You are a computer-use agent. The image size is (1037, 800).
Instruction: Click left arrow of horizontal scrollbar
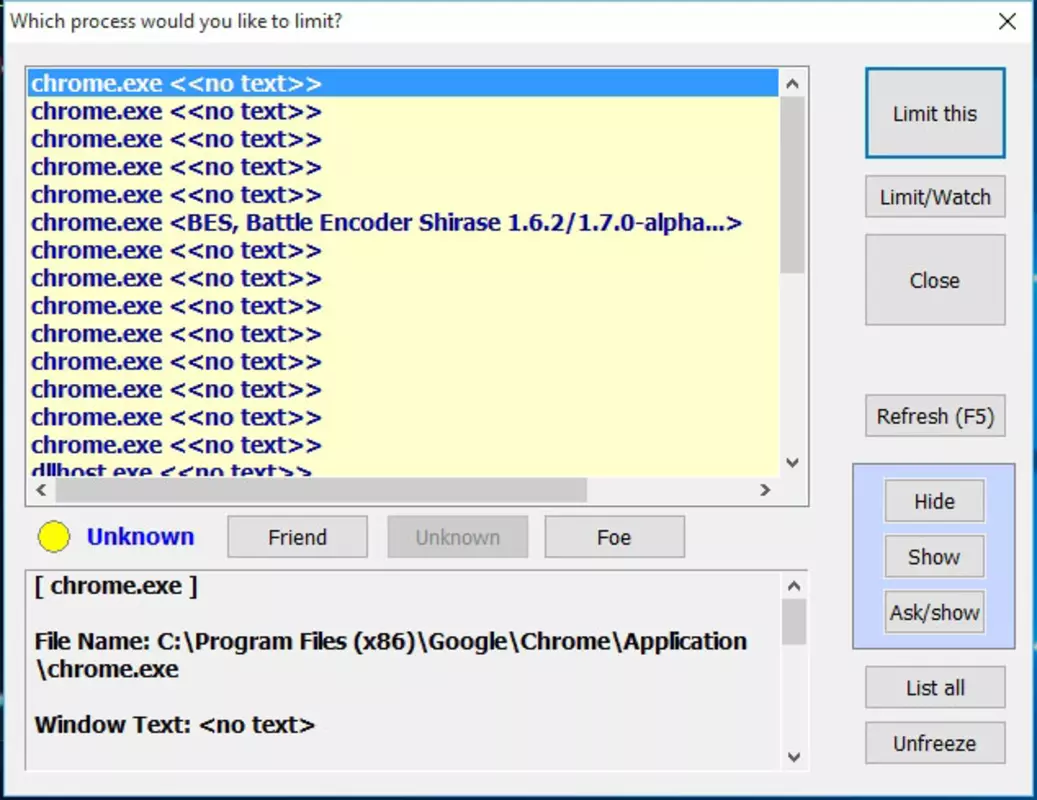coord(41,490)
